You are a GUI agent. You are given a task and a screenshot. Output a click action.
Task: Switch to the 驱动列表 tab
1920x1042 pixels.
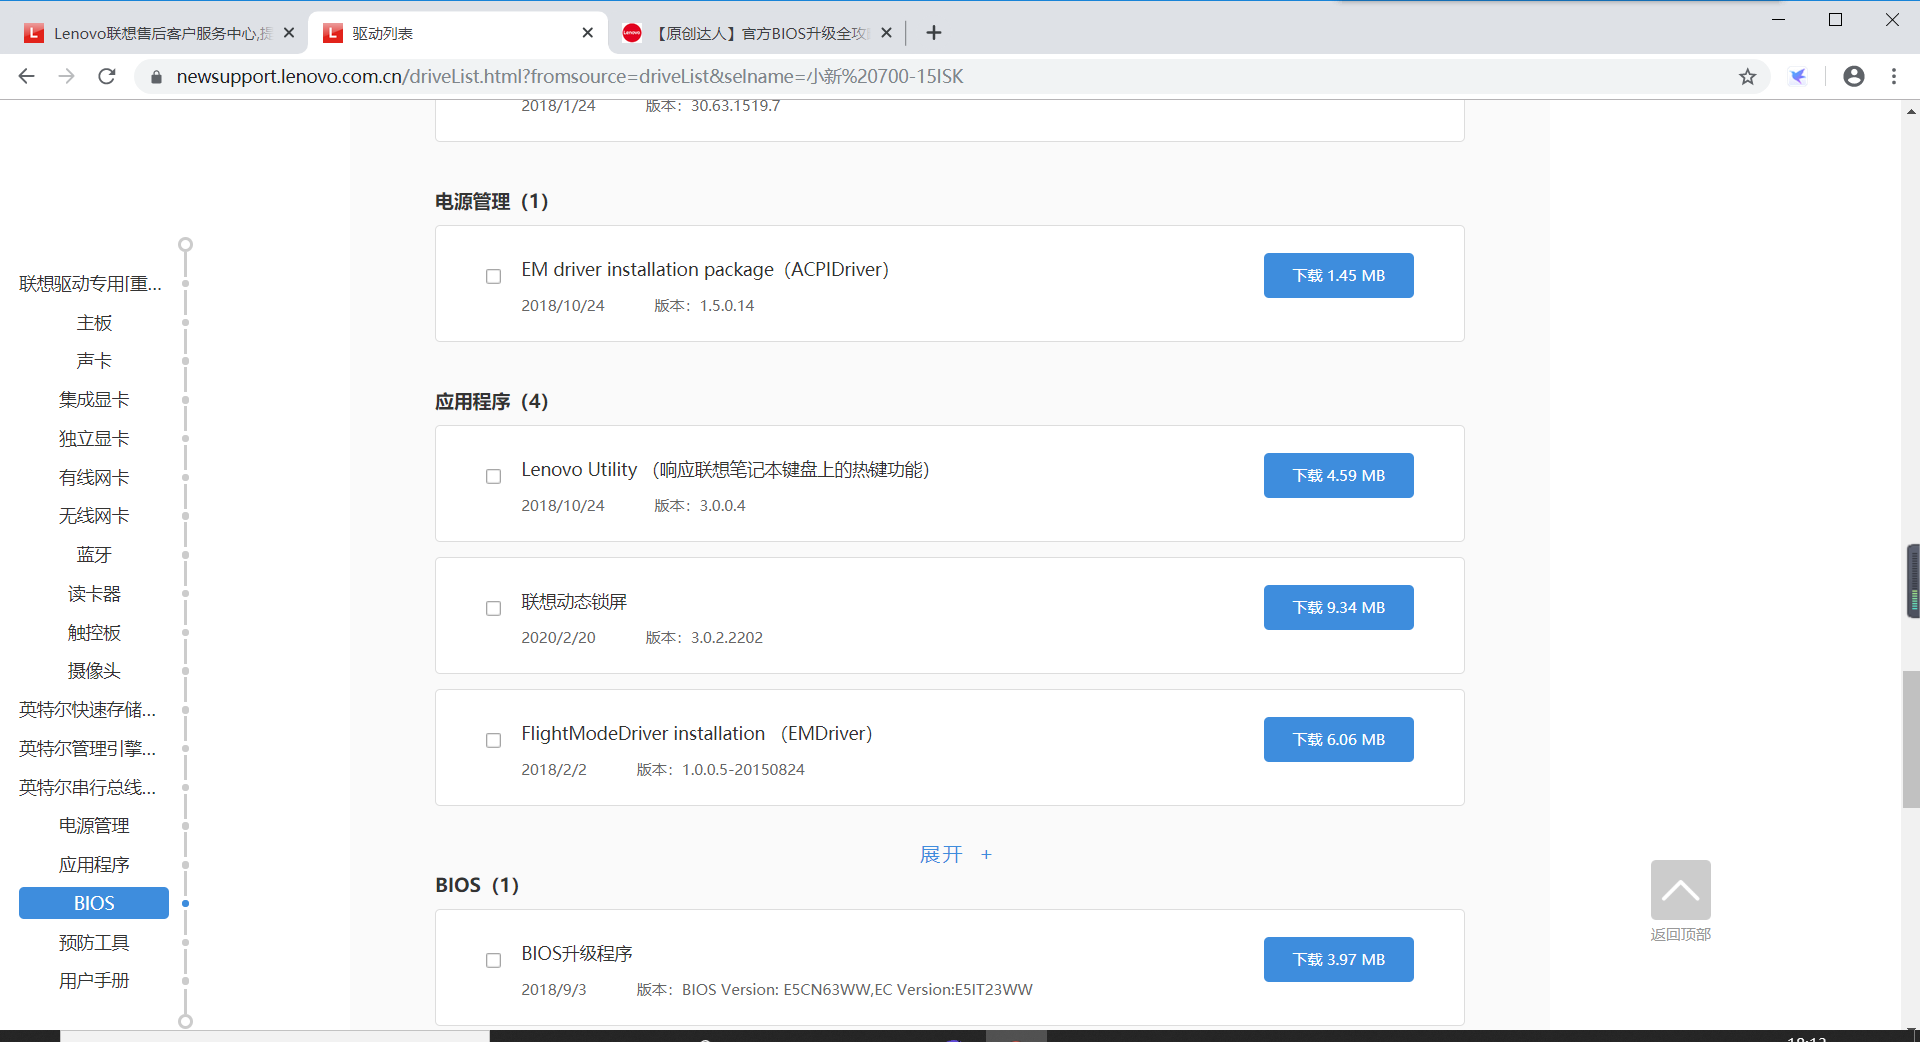457,33
